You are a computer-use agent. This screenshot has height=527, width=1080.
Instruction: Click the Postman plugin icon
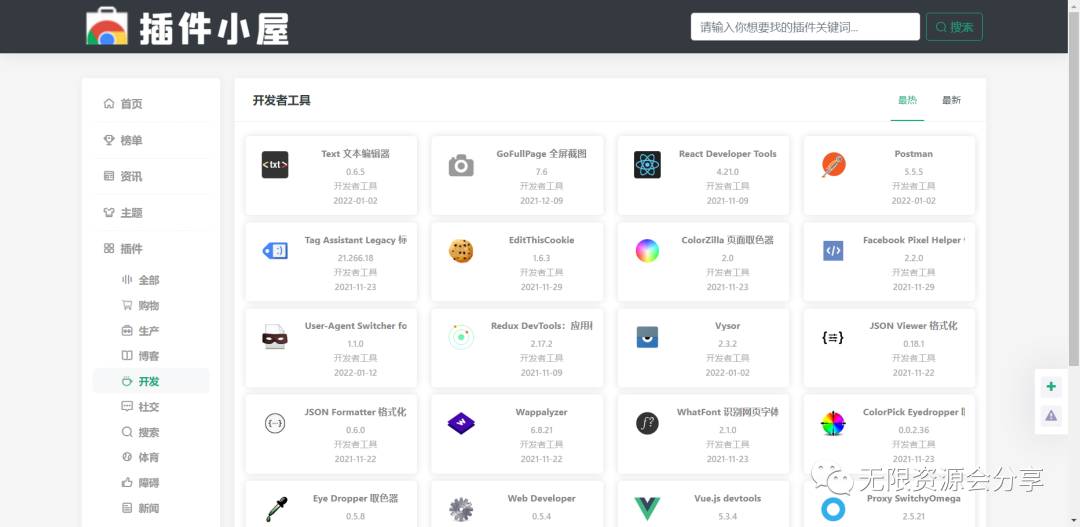tap(833, 165)
